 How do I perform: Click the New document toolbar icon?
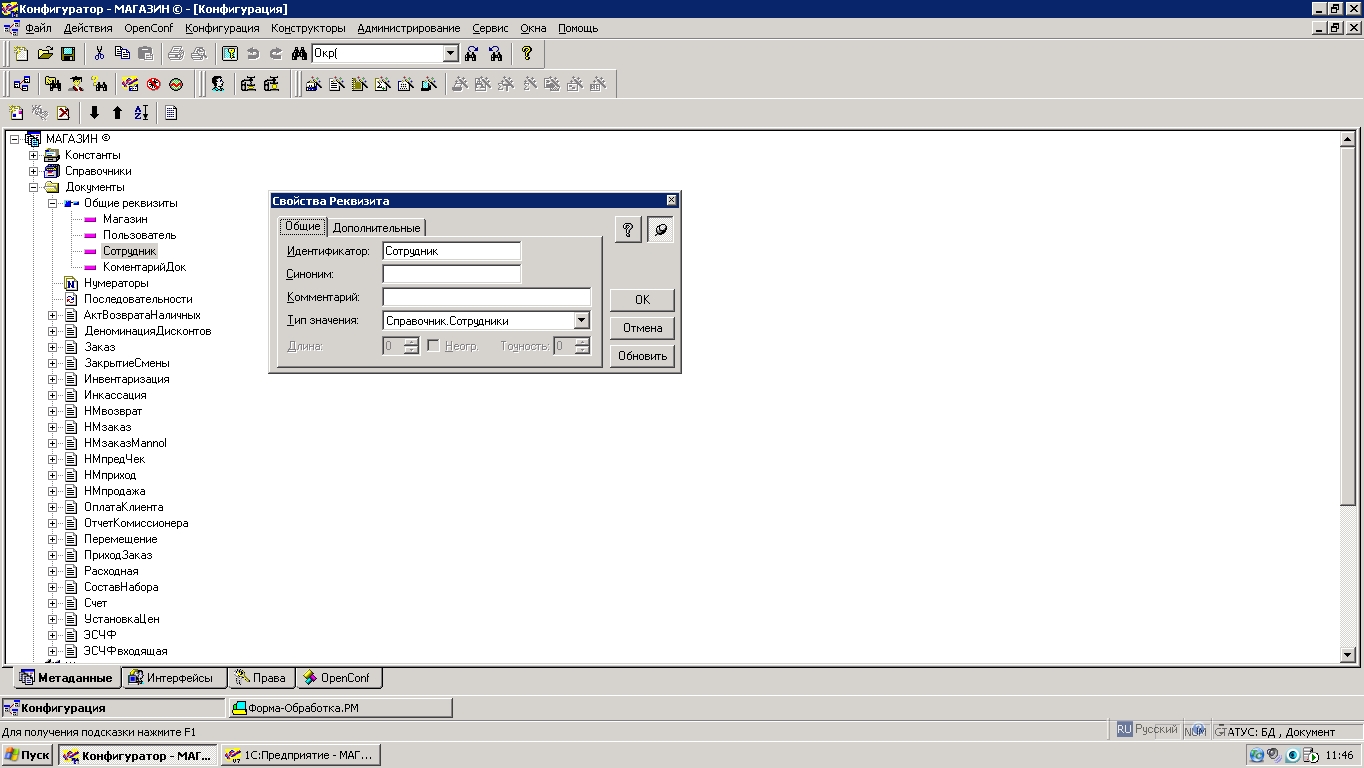(21, 54)
